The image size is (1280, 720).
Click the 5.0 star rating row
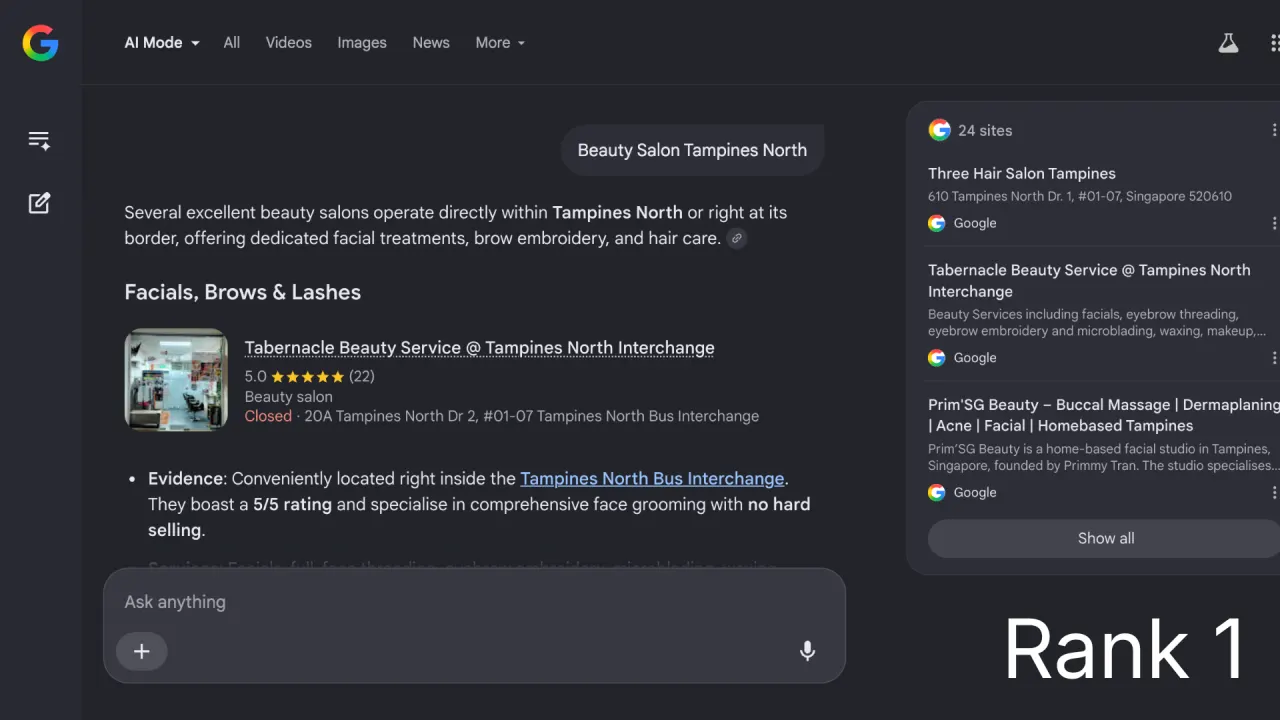click(310, 377)
